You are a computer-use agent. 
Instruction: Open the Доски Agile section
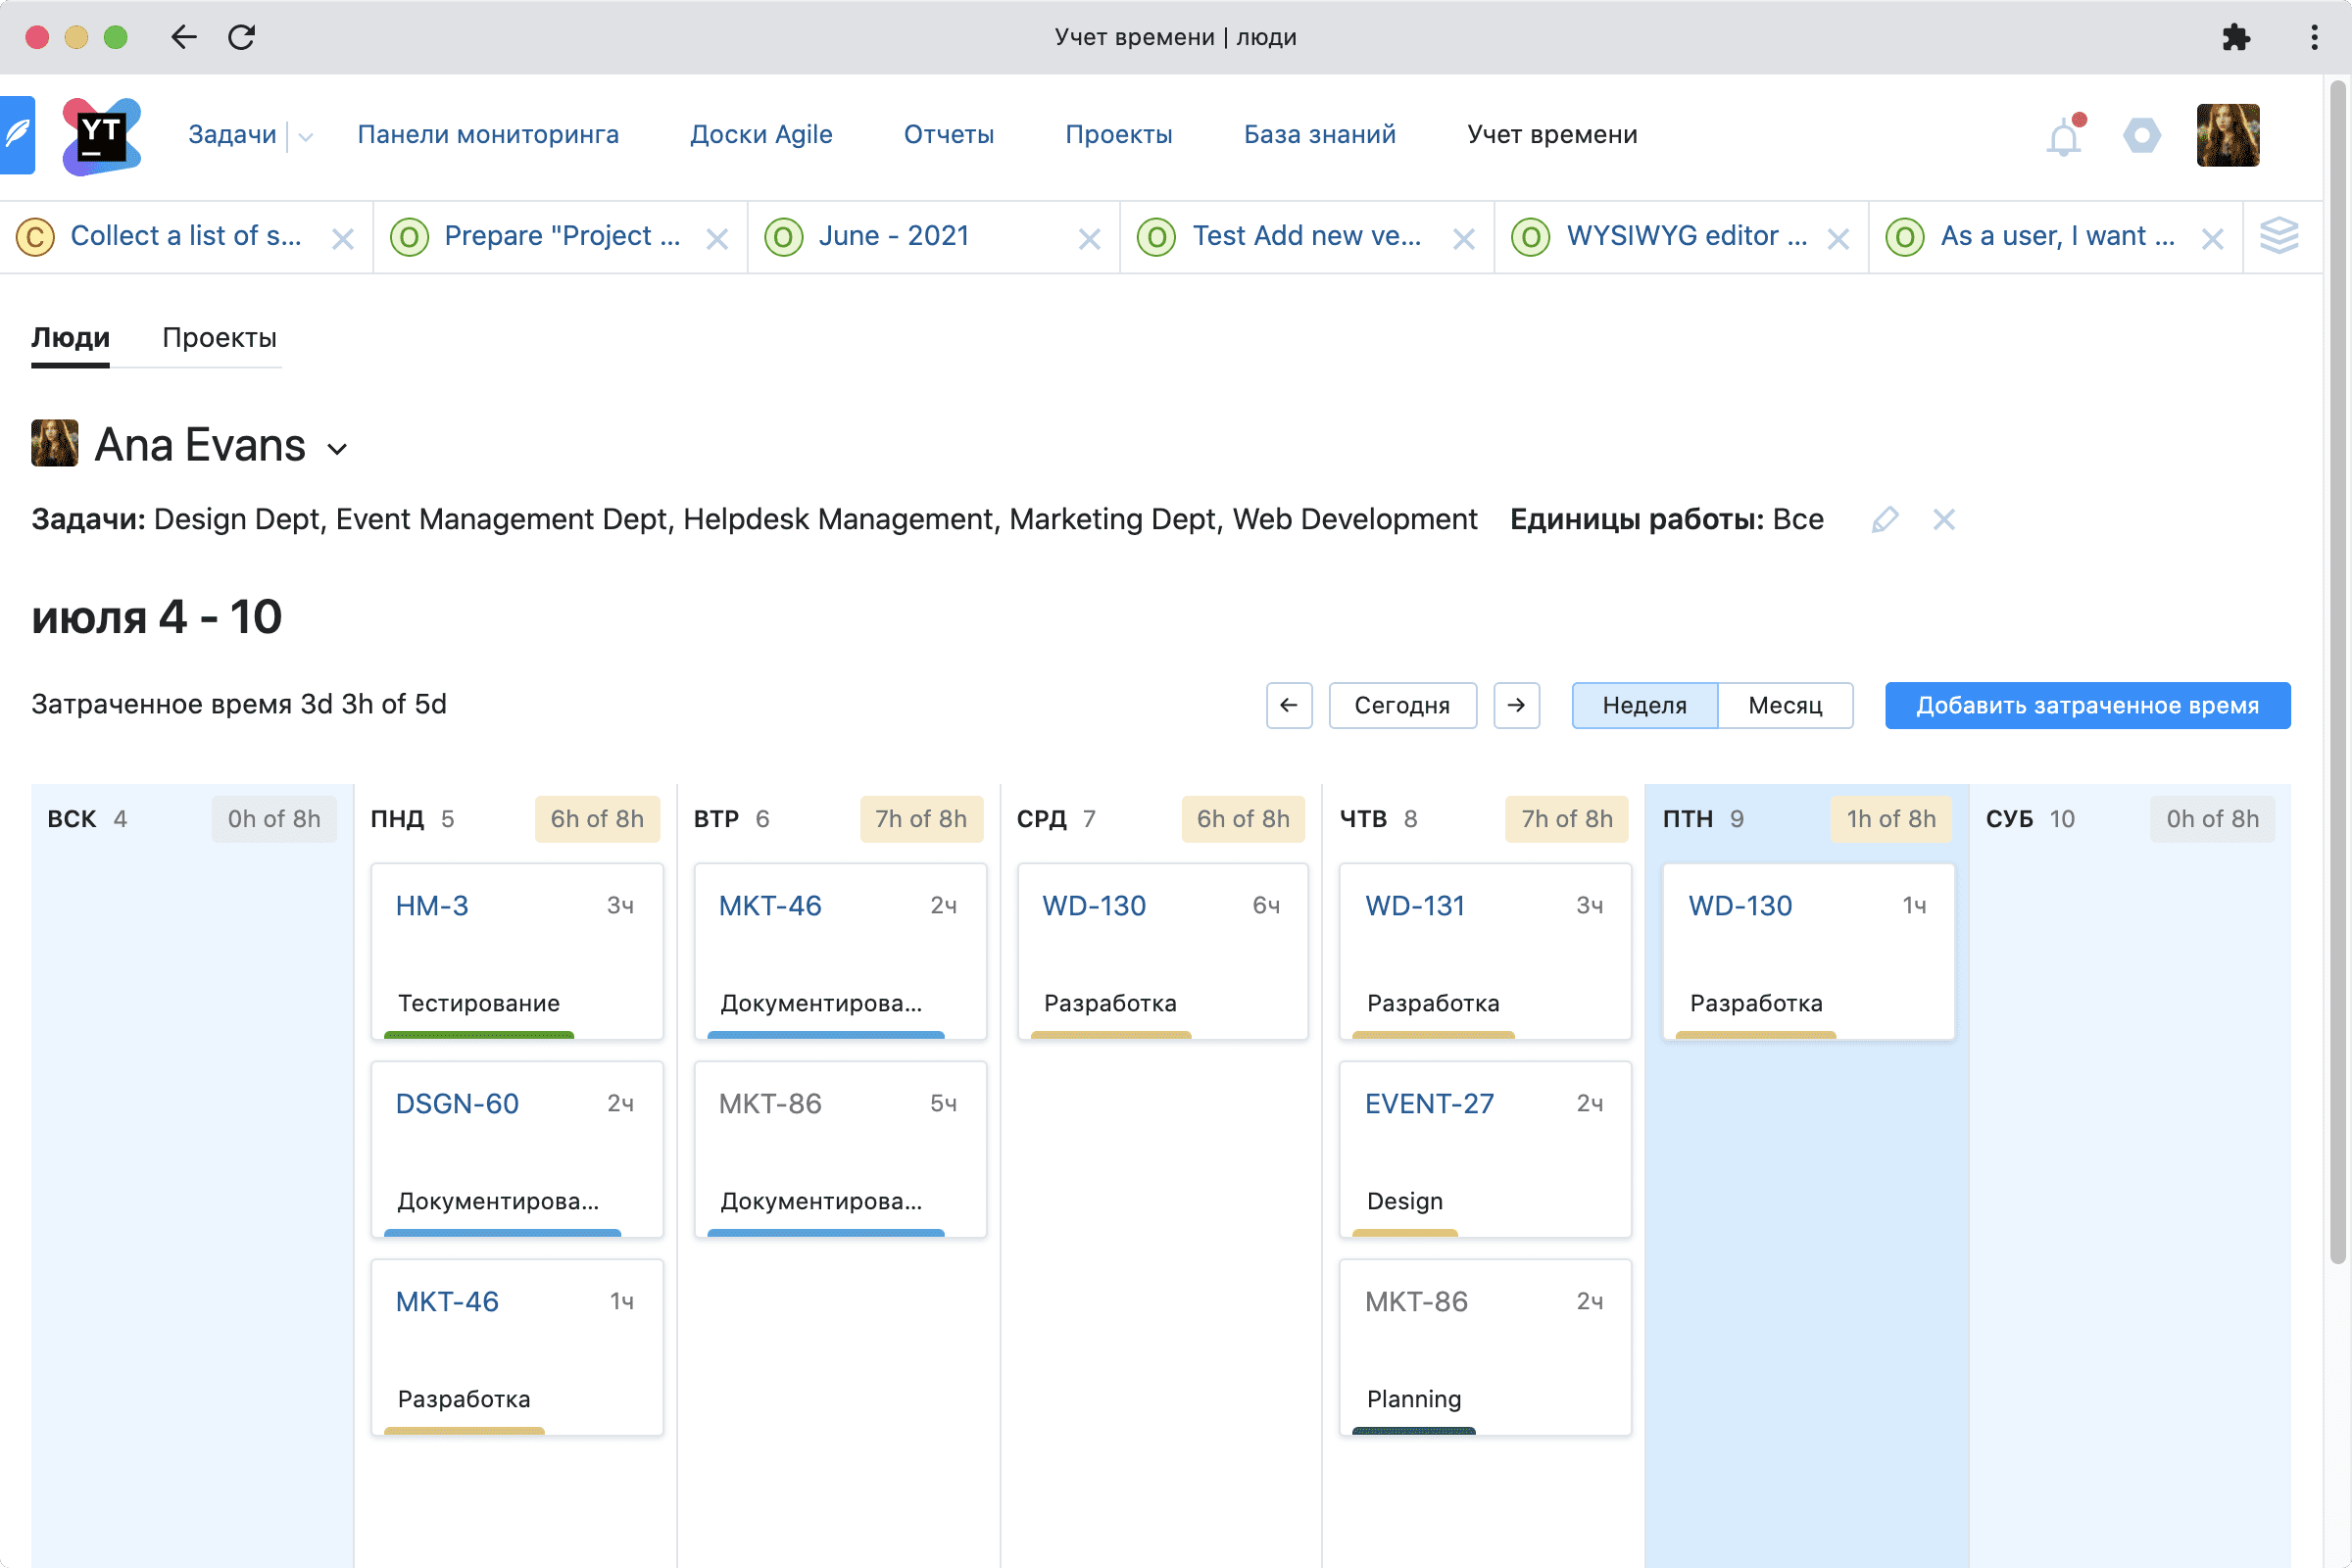point(759,133)
